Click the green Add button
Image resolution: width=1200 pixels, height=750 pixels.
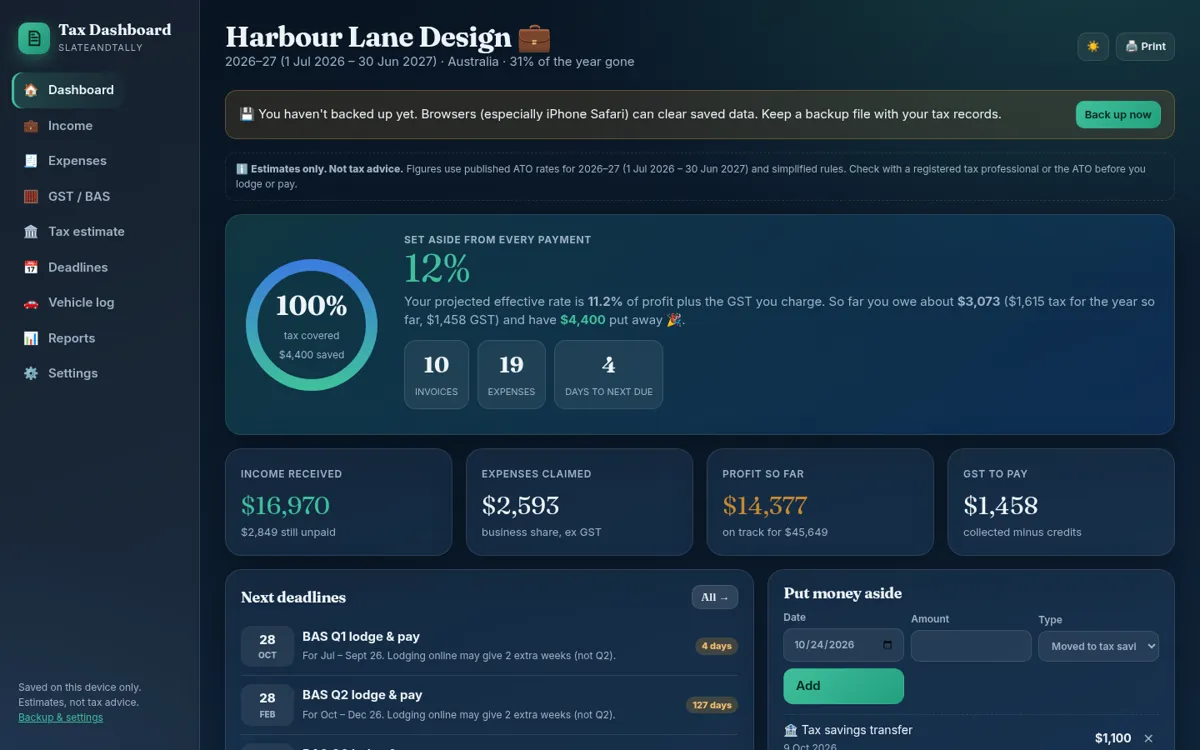point(843,686)
